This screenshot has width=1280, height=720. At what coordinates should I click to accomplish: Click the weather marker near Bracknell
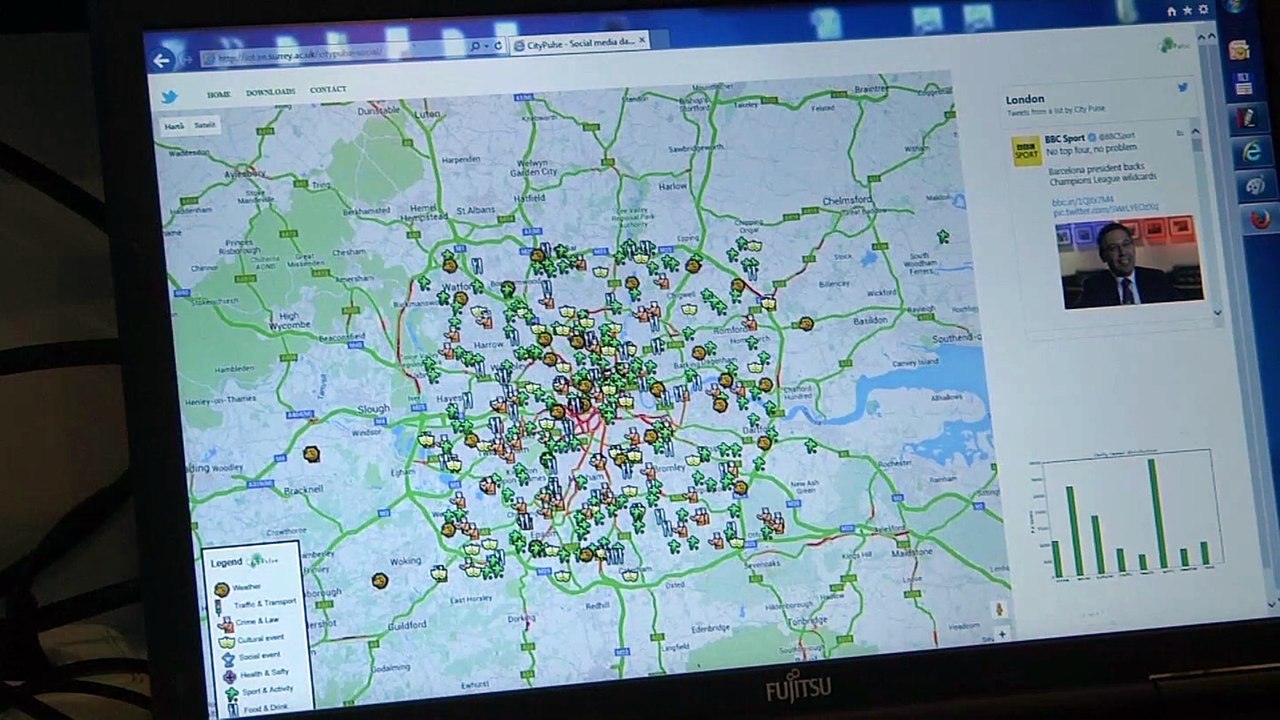(x=311, y=455)
